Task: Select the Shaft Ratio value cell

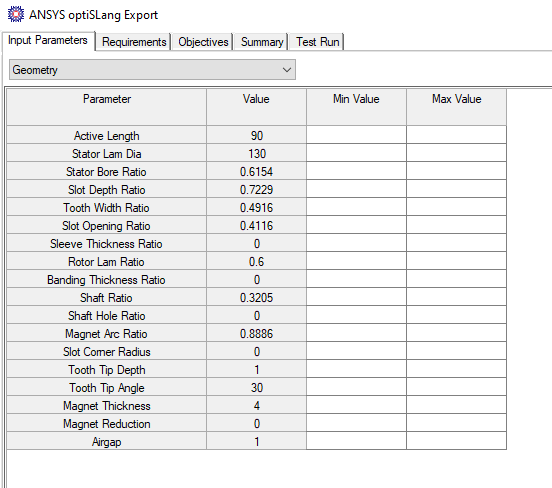Action: 256,297
